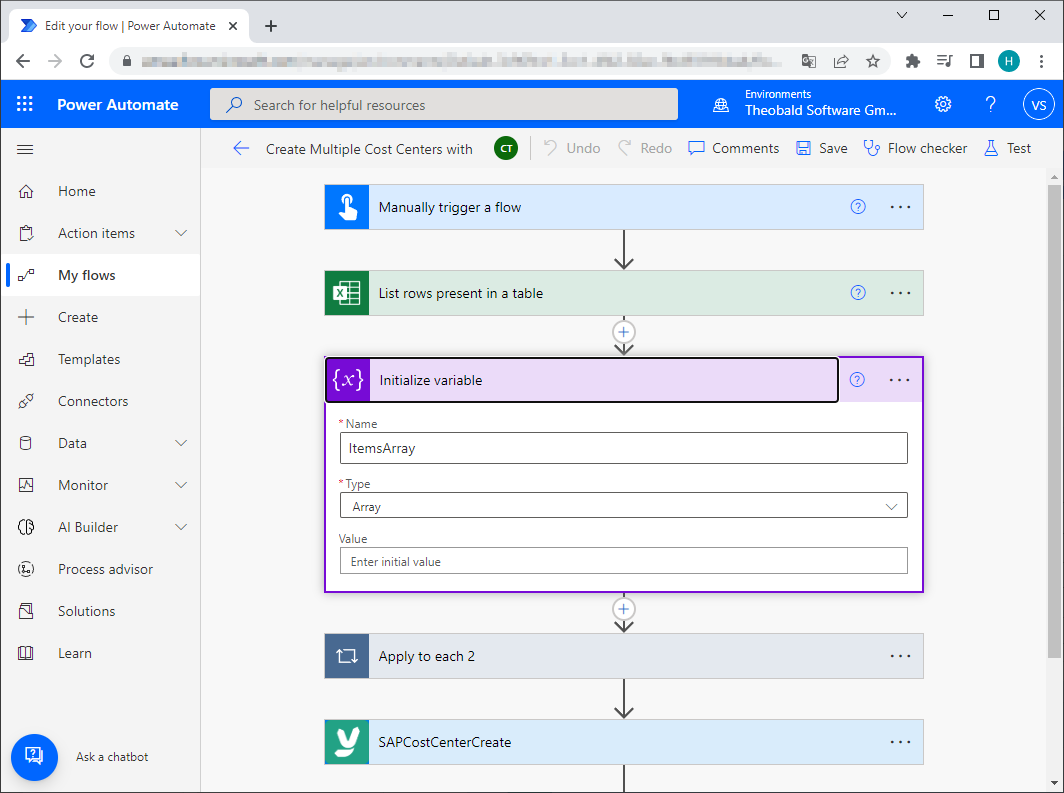Image resolution: width=1064 pixels, height=793 pixels.
Task: Collapse the left navigation hamburger menu
Action: click(25, 149)
